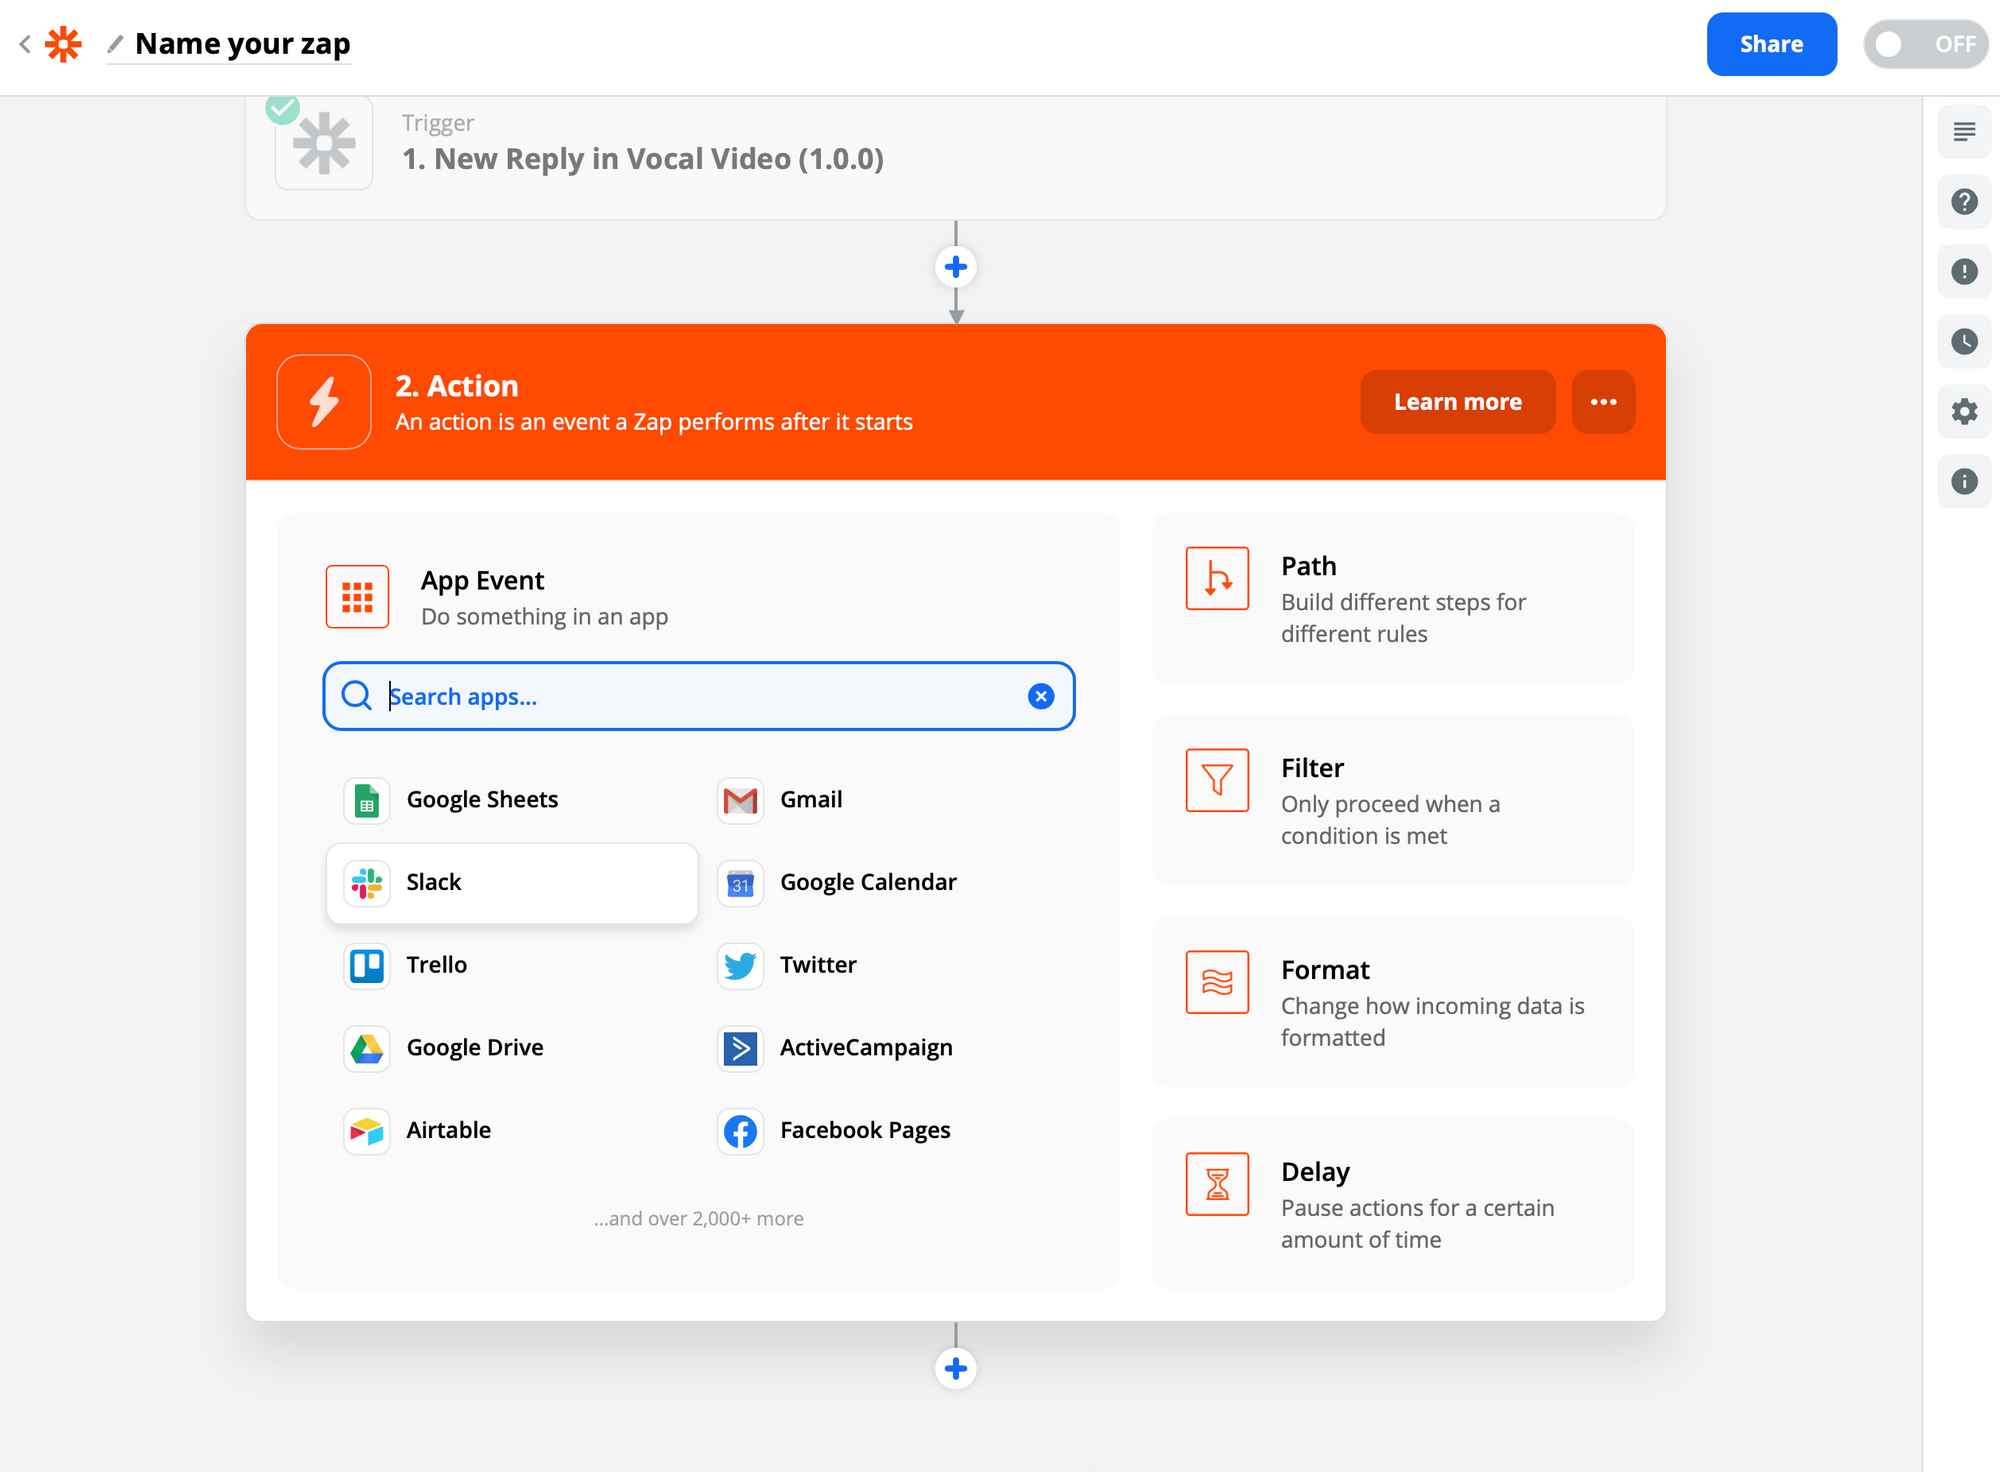The width and height of the screenshot is (2000, 1472).
Task: Open the help question mark sidebar icon
Action: pos(1964,202)
